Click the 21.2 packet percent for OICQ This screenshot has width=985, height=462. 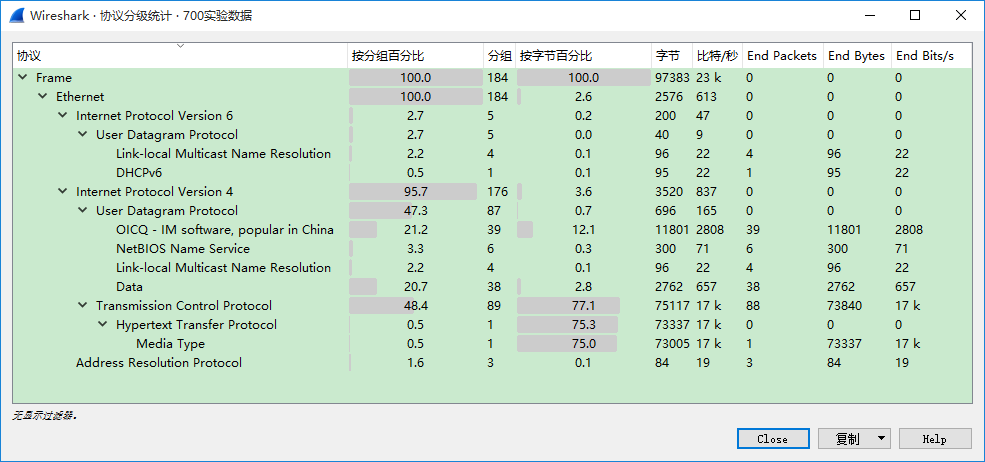click(416, 230)
